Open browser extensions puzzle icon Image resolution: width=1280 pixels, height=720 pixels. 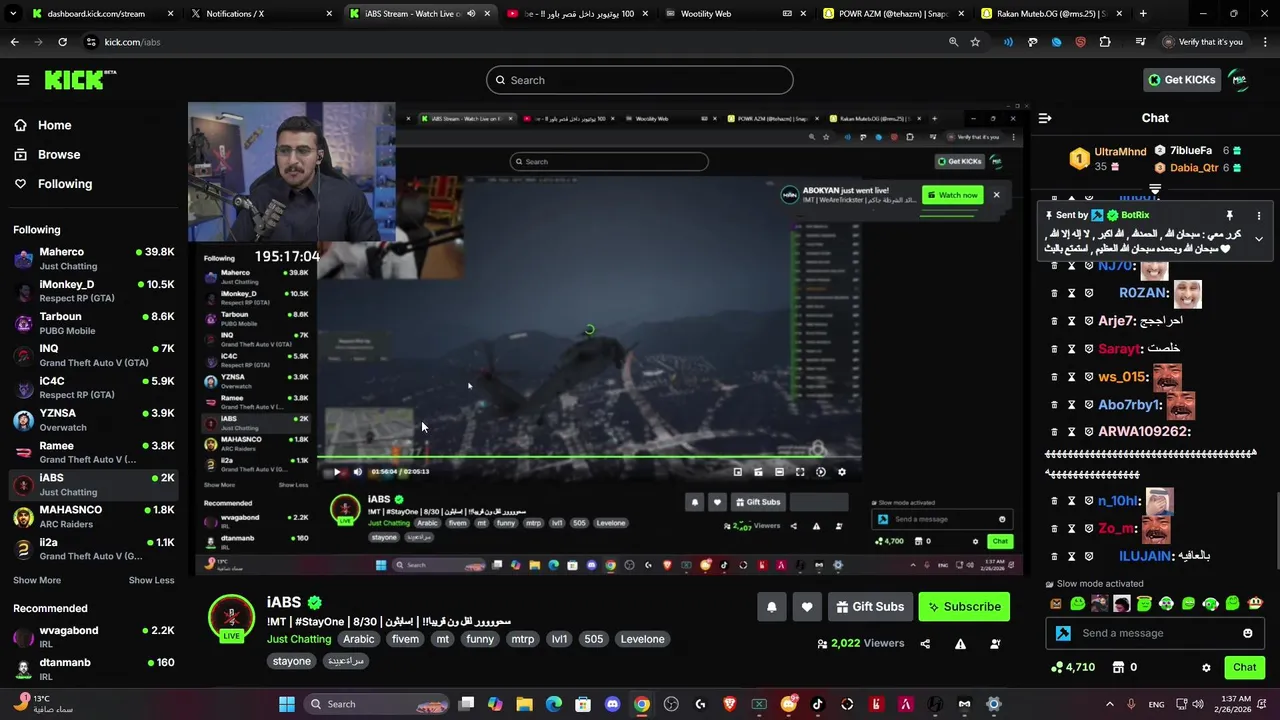(1105, 42)
